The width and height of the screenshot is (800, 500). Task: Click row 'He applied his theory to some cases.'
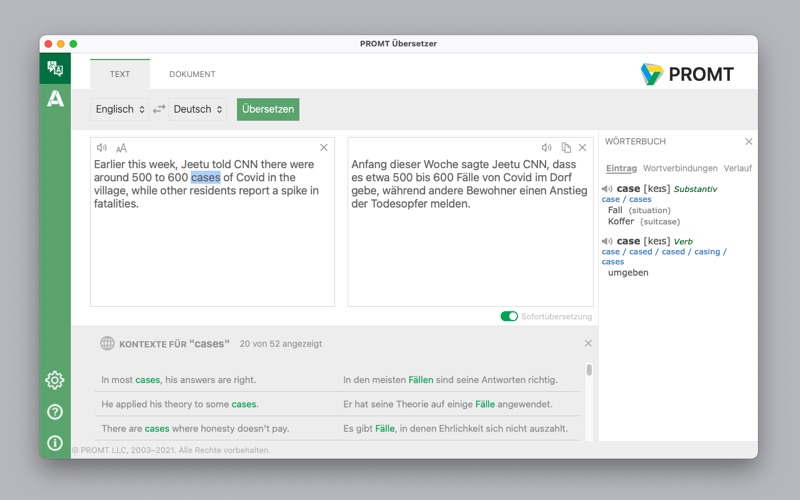click(180, 404)
